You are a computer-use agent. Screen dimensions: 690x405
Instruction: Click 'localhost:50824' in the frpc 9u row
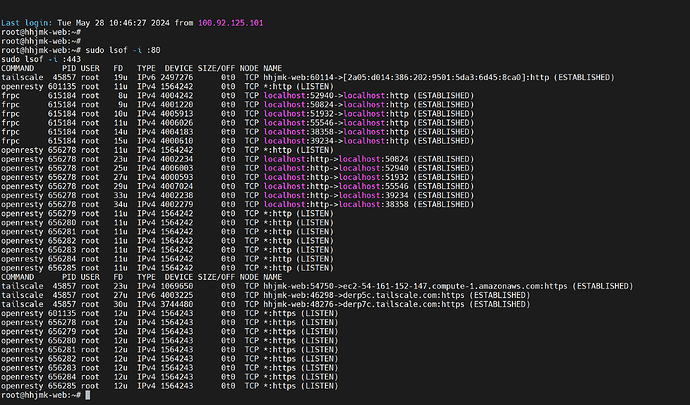point(298,105)
